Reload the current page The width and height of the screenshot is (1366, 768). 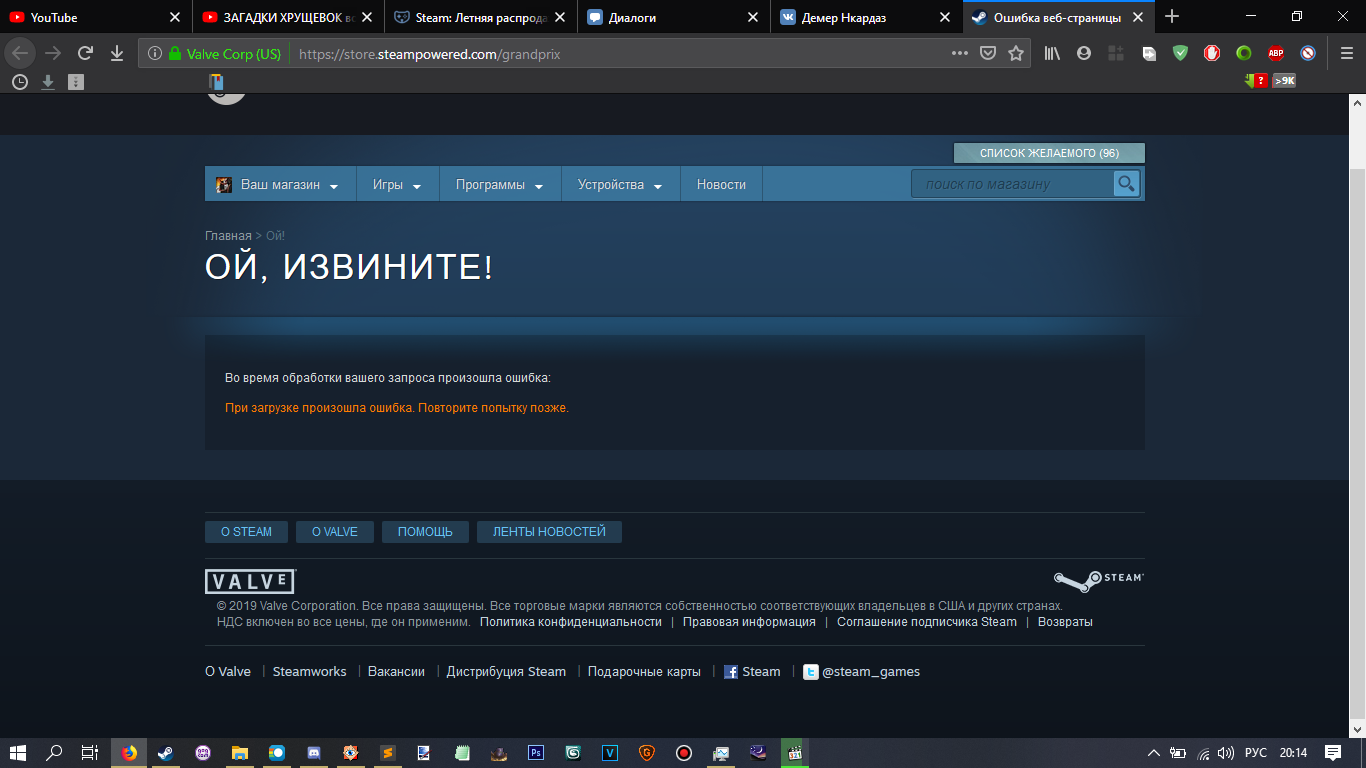[85, 54]
